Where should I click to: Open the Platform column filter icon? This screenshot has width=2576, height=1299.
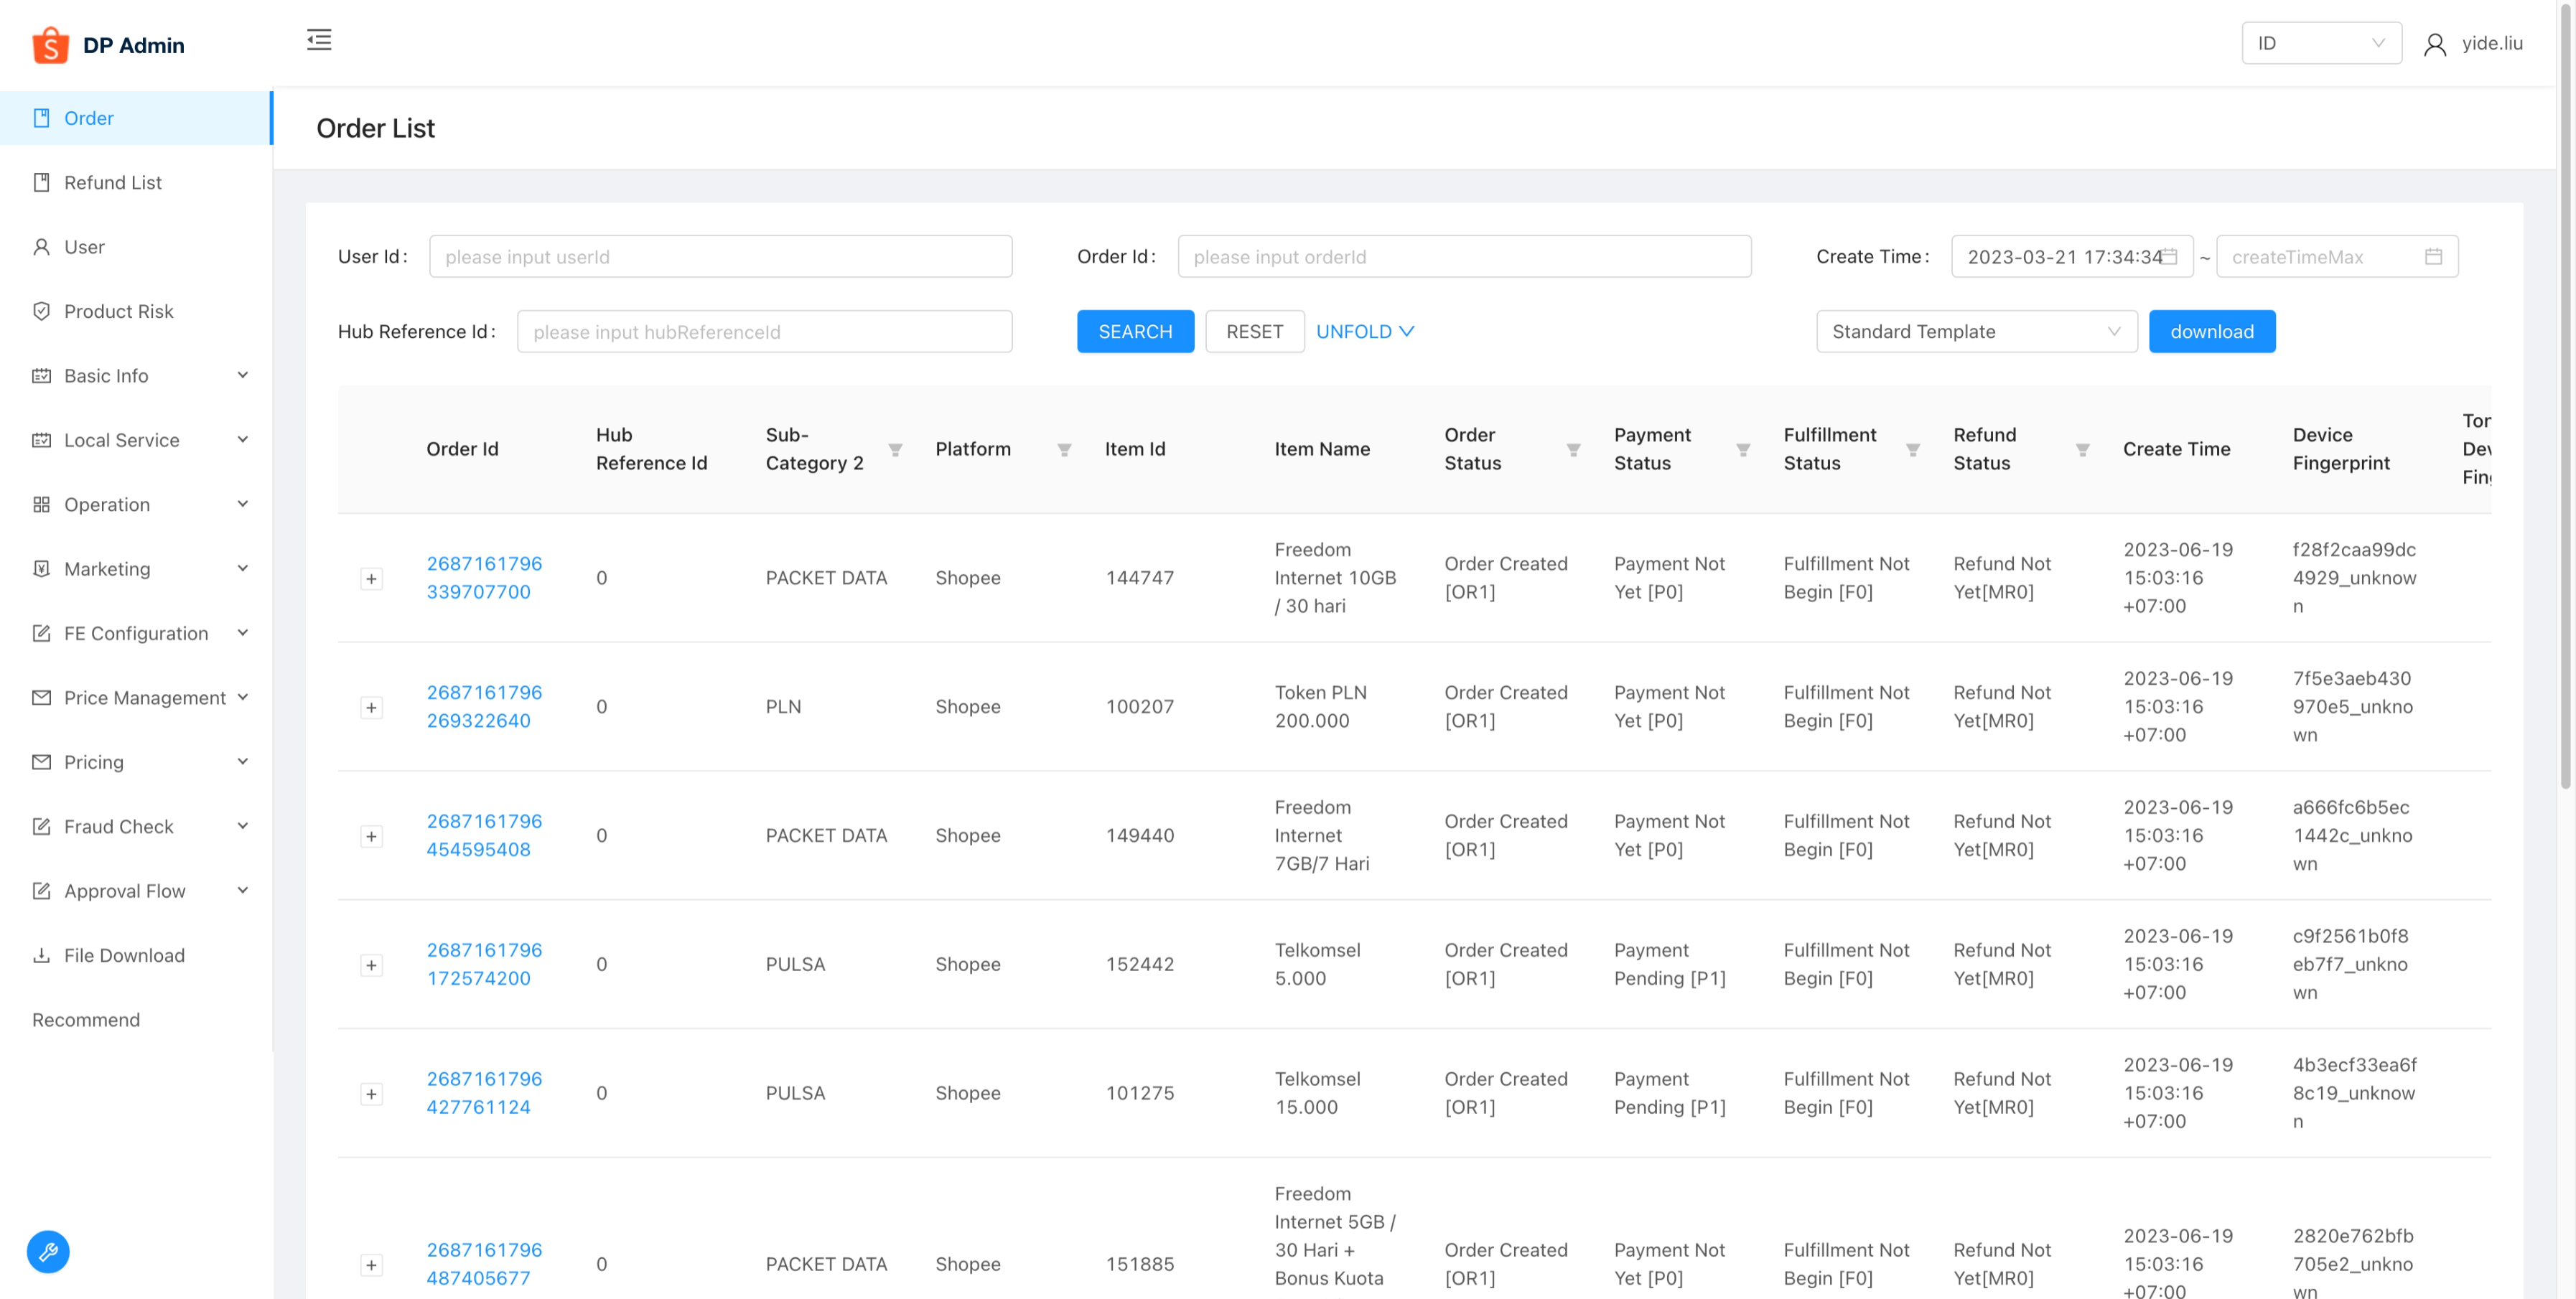(1064, 450)
